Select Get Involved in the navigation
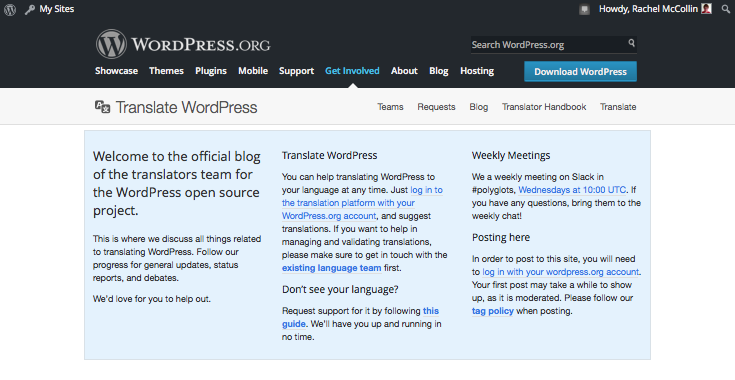 click(352, 71)
